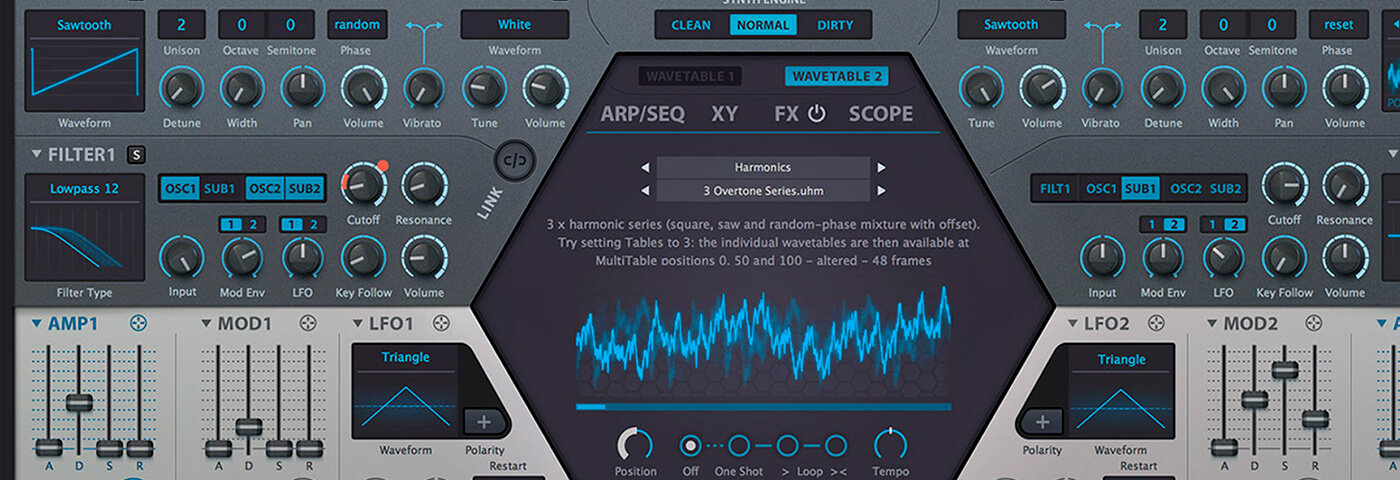
Task: Open the LFO1 Triangle waveform selector
Action: point(406,357)
